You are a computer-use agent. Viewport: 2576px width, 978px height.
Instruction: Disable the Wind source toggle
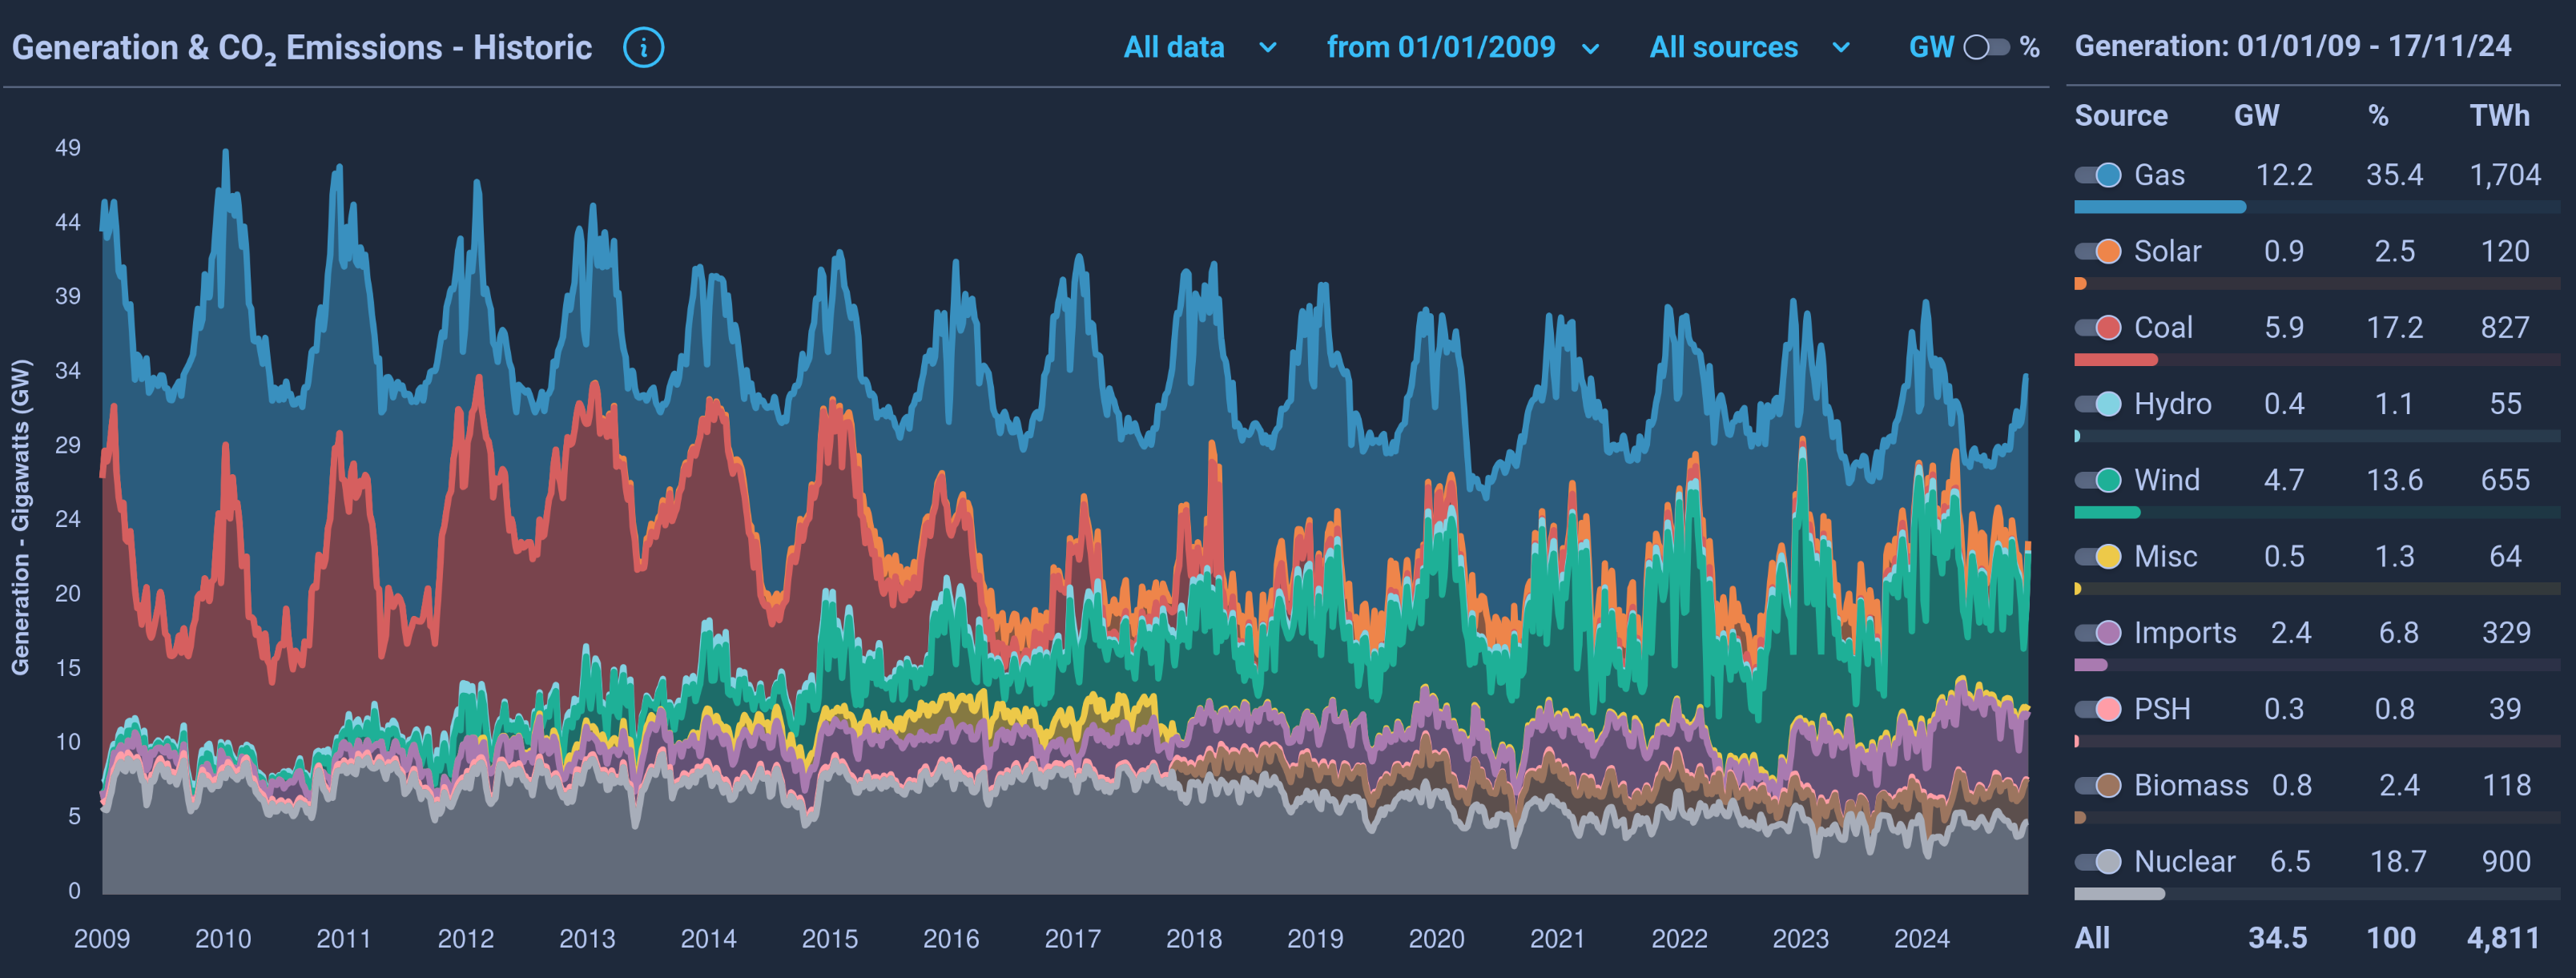click(2098, 480)
